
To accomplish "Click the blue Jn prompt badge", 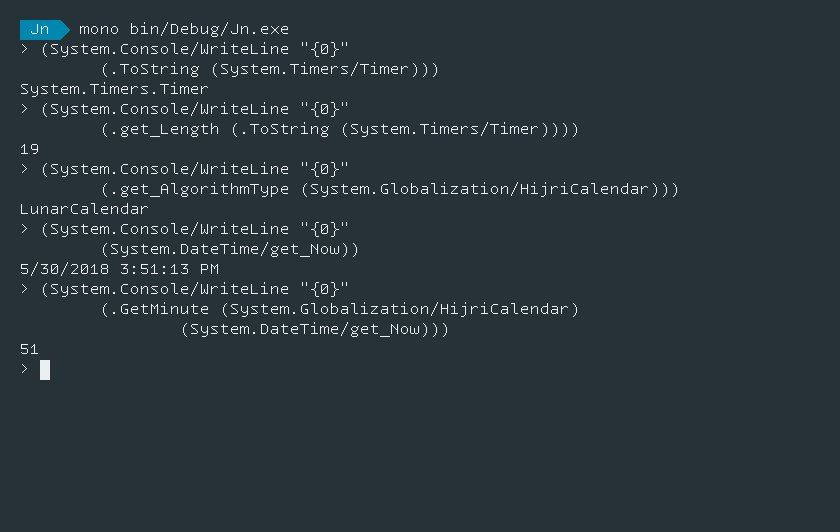I will pos(40,29).
